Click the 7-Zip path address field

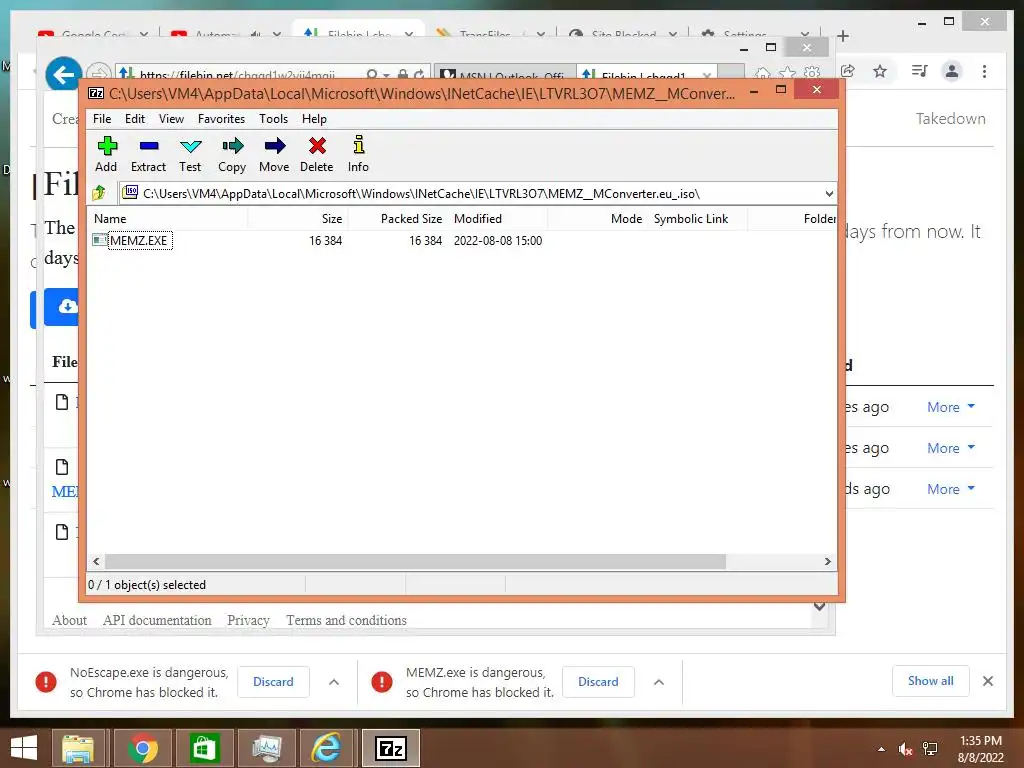coord(479,193)
